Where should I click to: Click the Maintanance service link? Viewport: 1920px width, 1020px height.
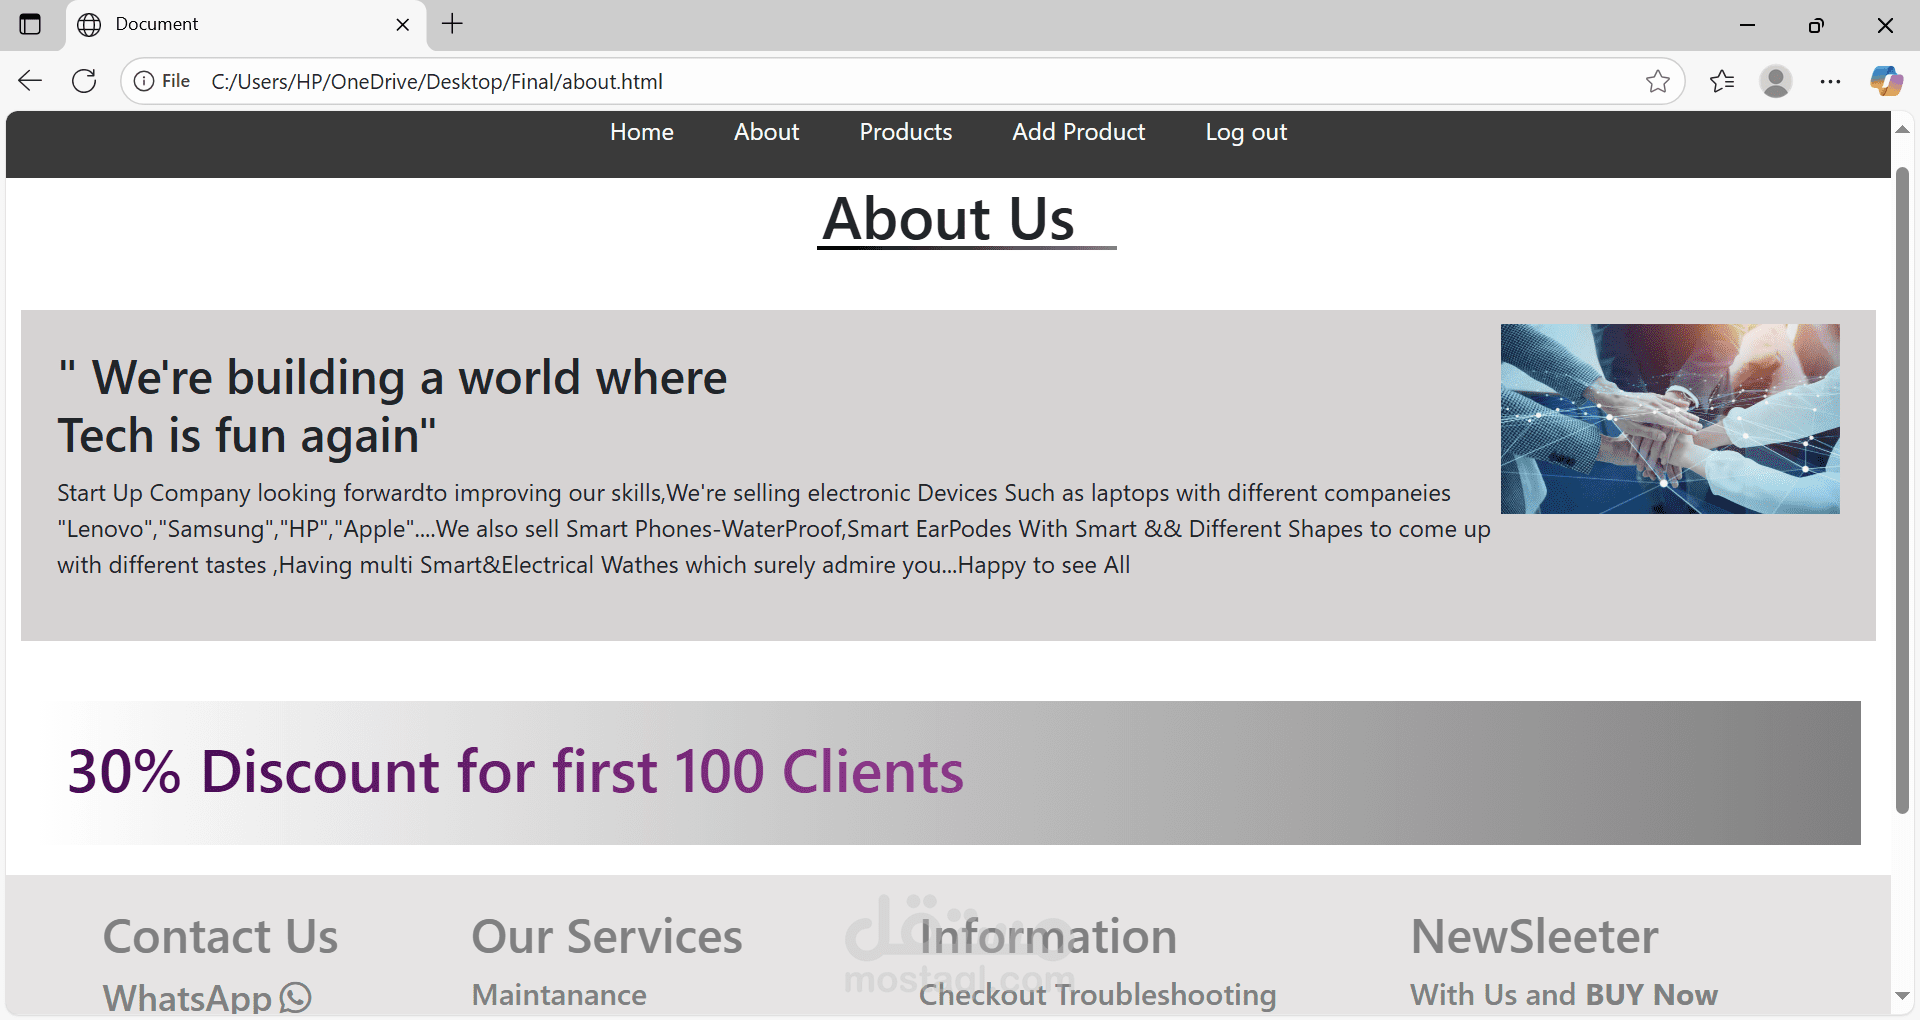click(x=559, y=995)
